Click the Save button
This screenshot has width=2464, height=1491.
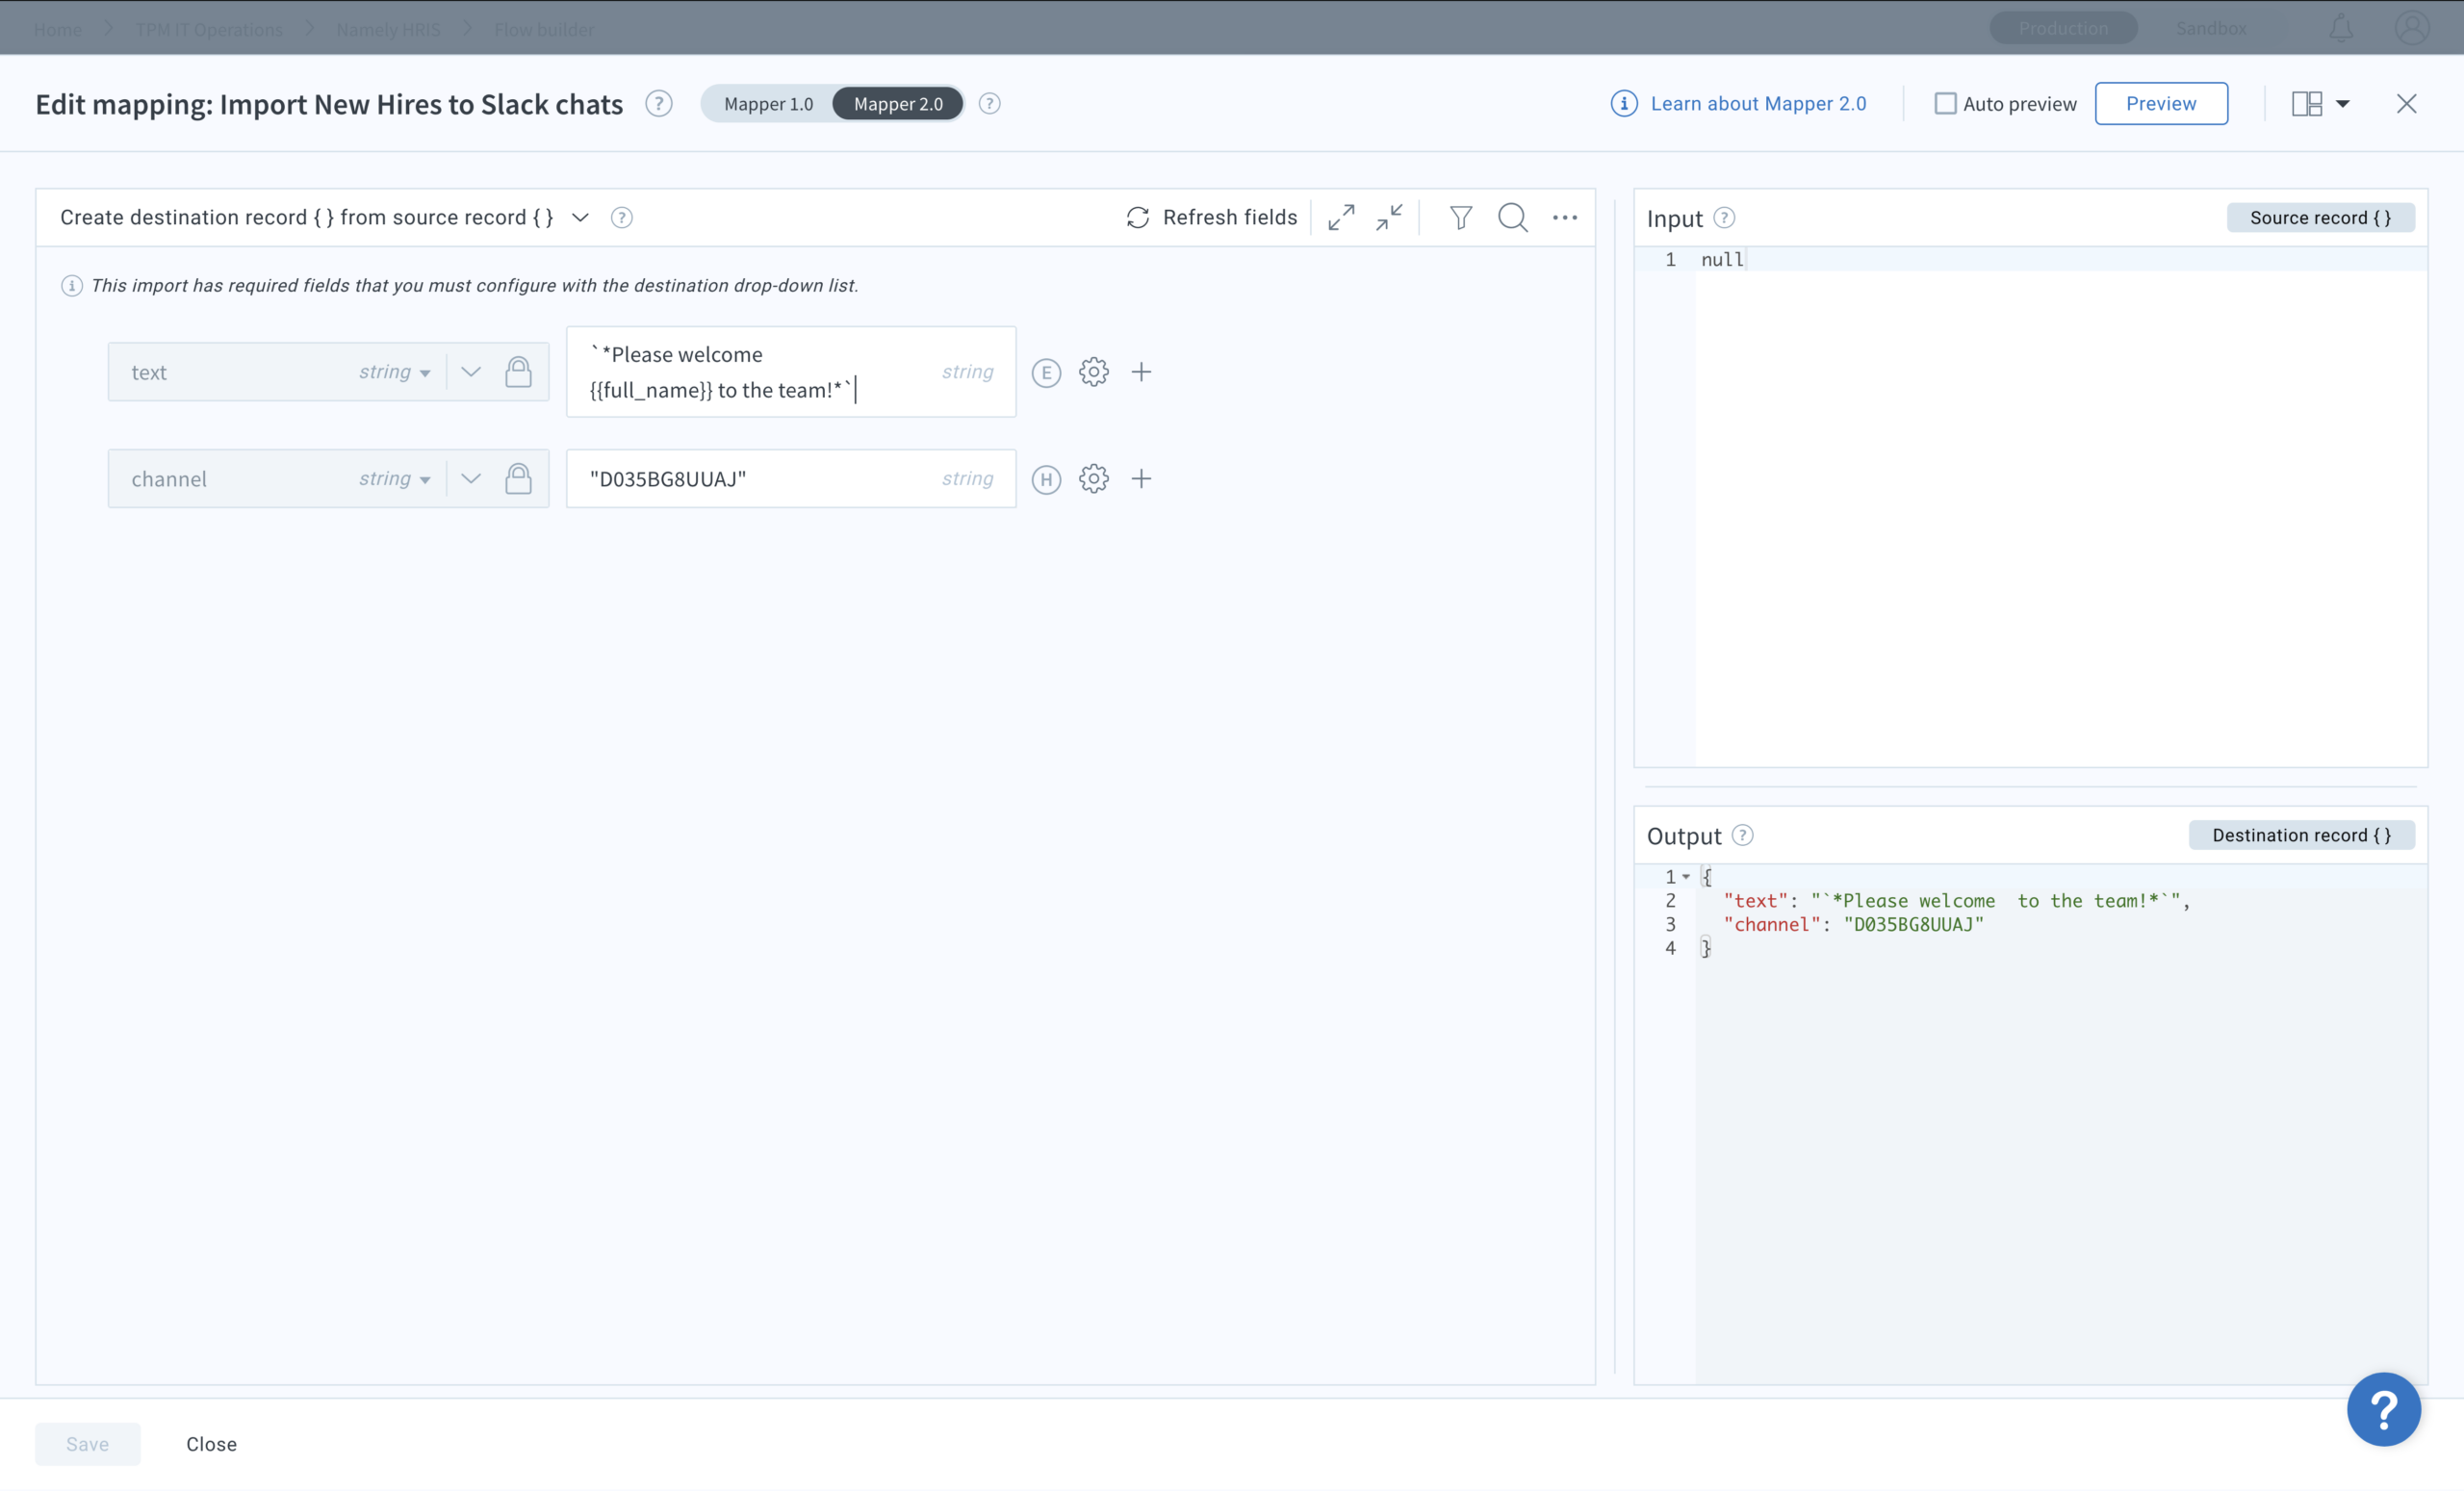(88, 1444)
